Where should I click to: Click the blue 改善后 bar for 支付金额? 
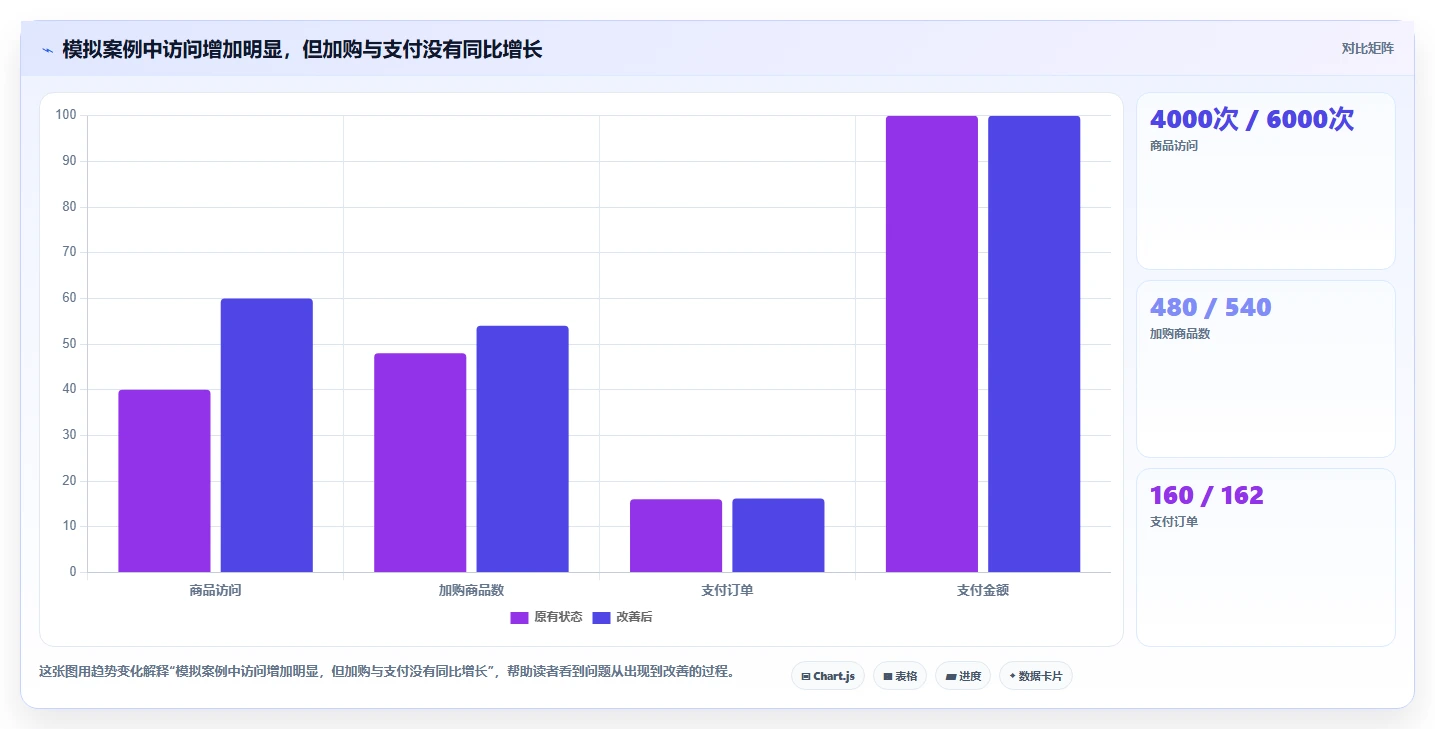click(x=1034, y=344)
